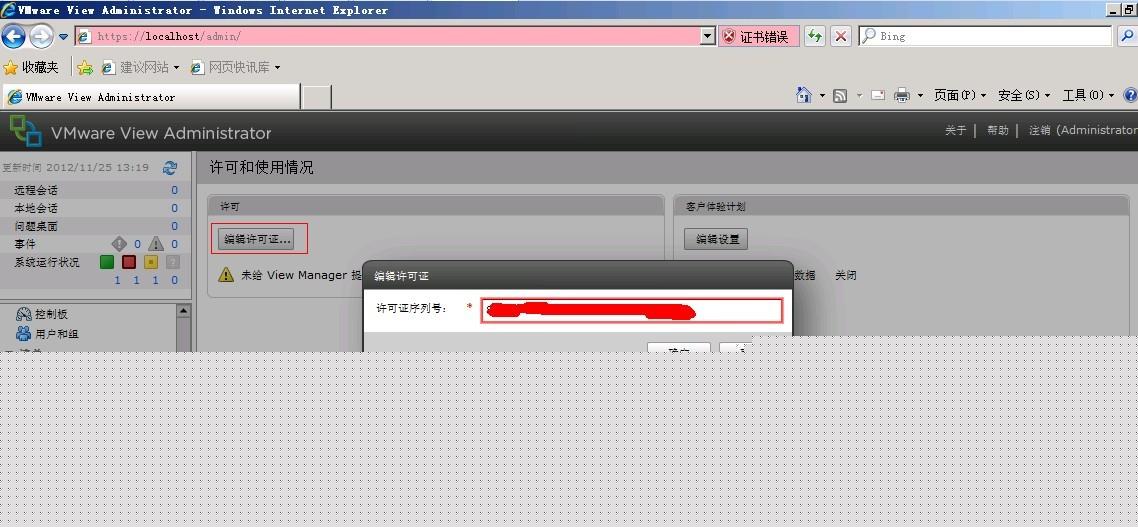Click the browser Forward arrow button
Image resolution: width=1138 pixels, height=527 pixels.
[x=41, y=36]
